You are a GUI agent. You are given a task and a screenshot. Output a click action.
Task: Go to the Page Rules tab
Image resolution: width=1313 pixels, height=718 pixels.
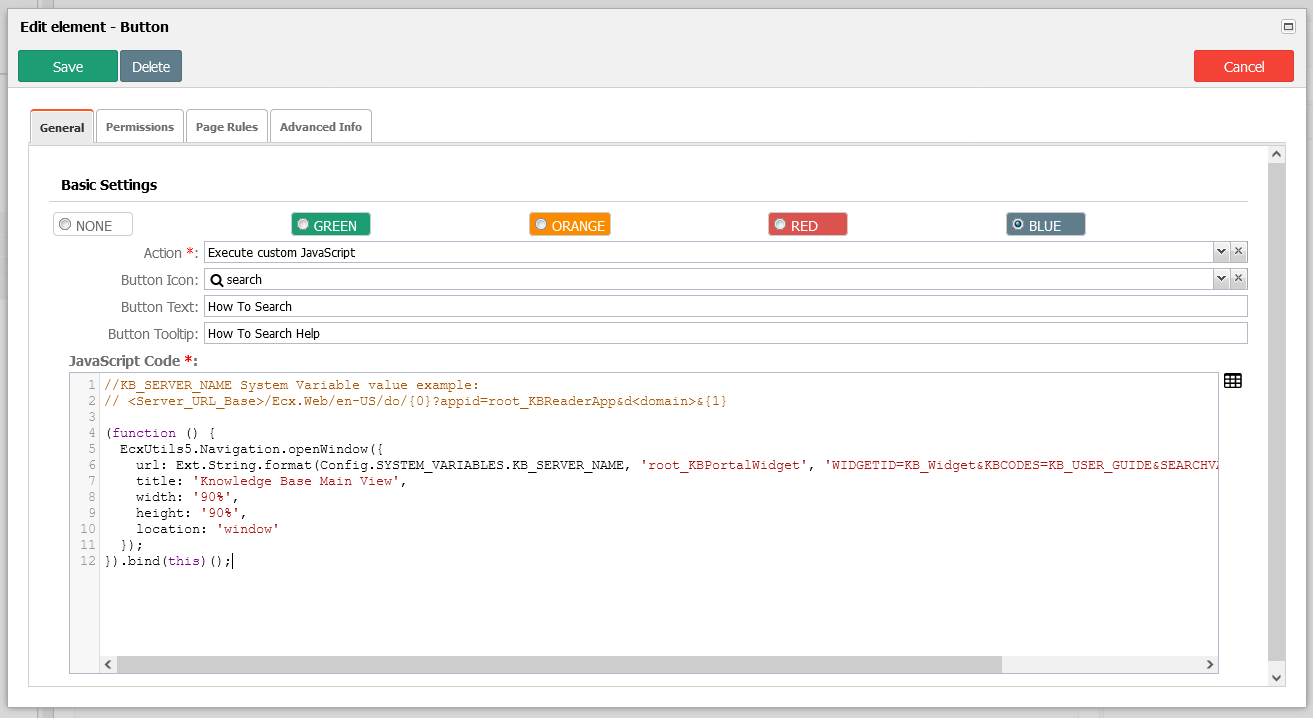[227, 127]
